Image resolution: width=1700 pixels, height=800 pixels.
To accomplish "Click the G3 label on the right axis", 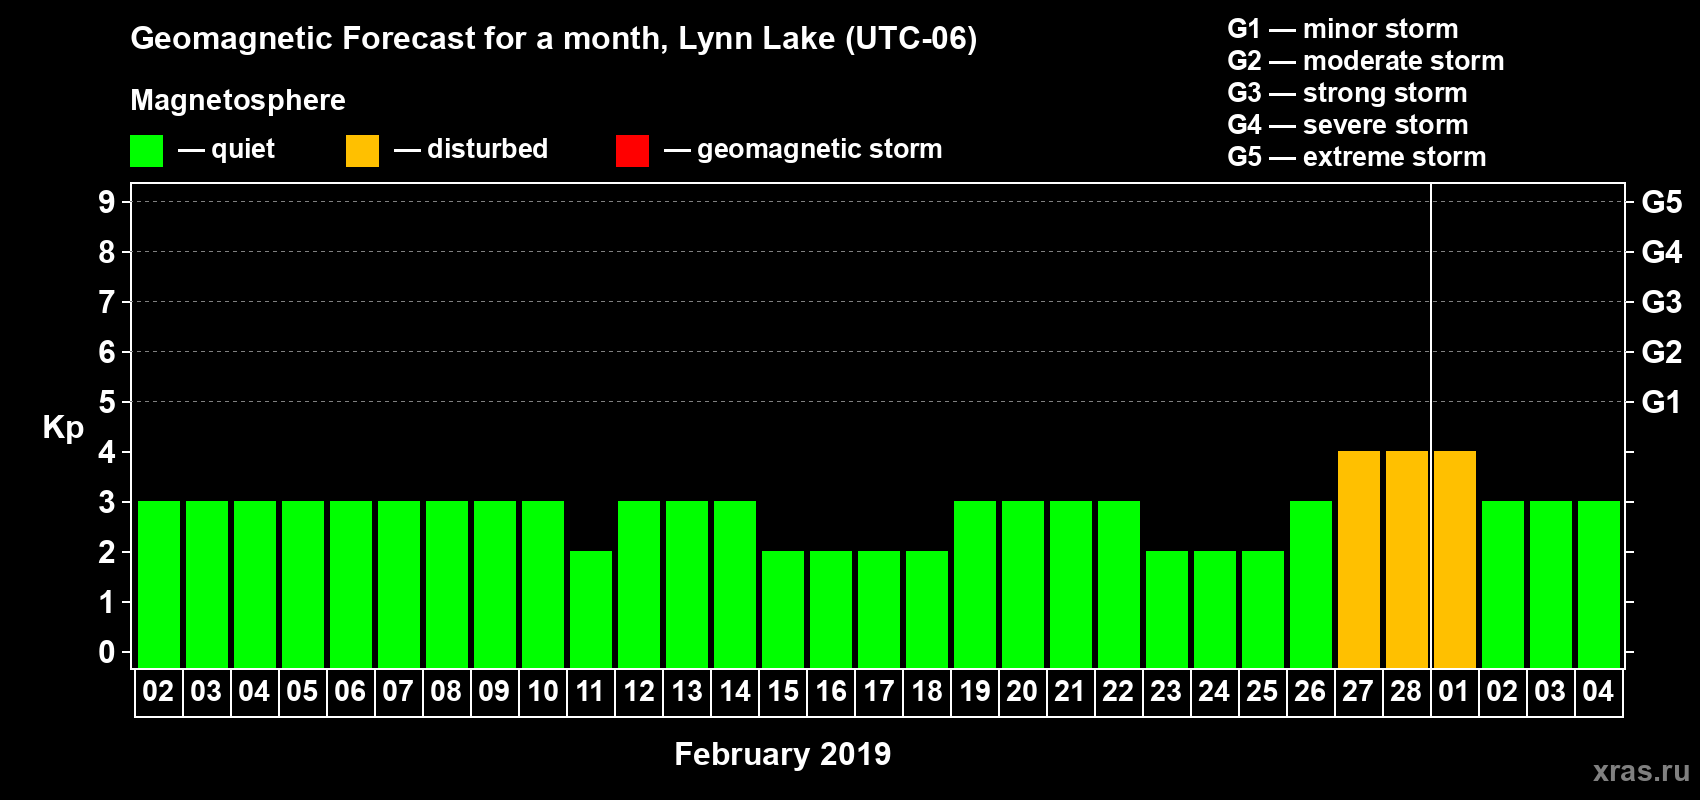I will 1661,302.
